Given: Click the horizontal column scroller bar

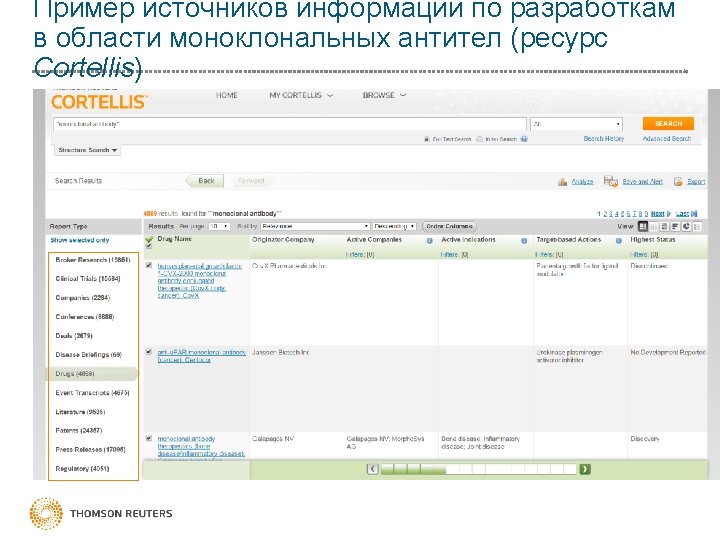Looking at the screenshot, I should [478, 469].
